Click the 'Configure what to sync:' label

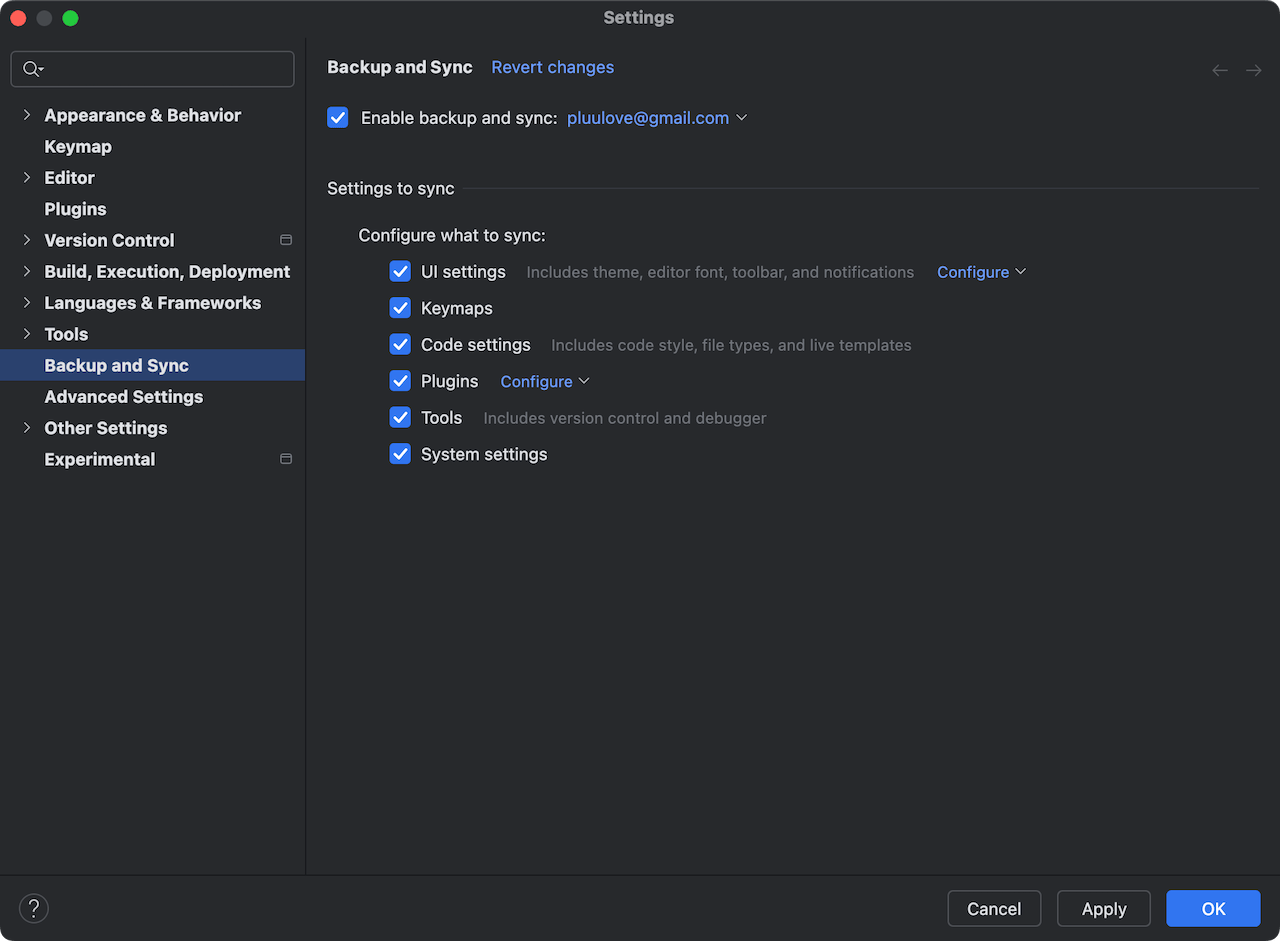tap(452, 236)
